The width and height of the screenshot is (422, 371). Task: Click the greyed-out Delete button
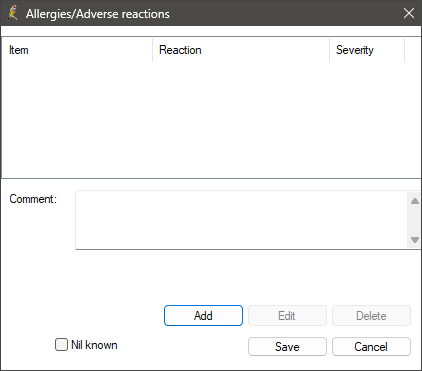(x=371, y=315)
